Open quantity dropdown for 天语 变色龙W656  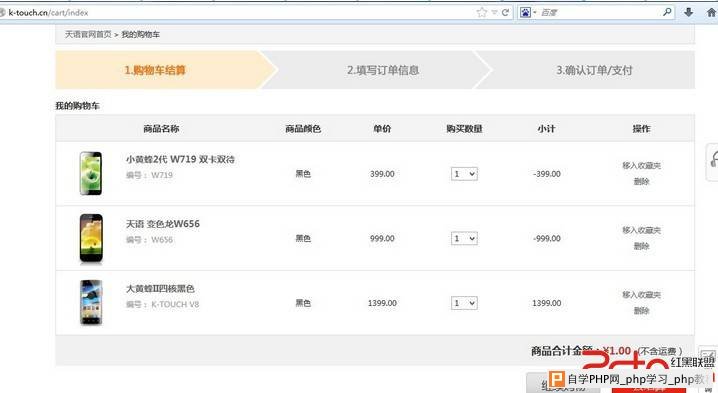(x=464, y=239)
